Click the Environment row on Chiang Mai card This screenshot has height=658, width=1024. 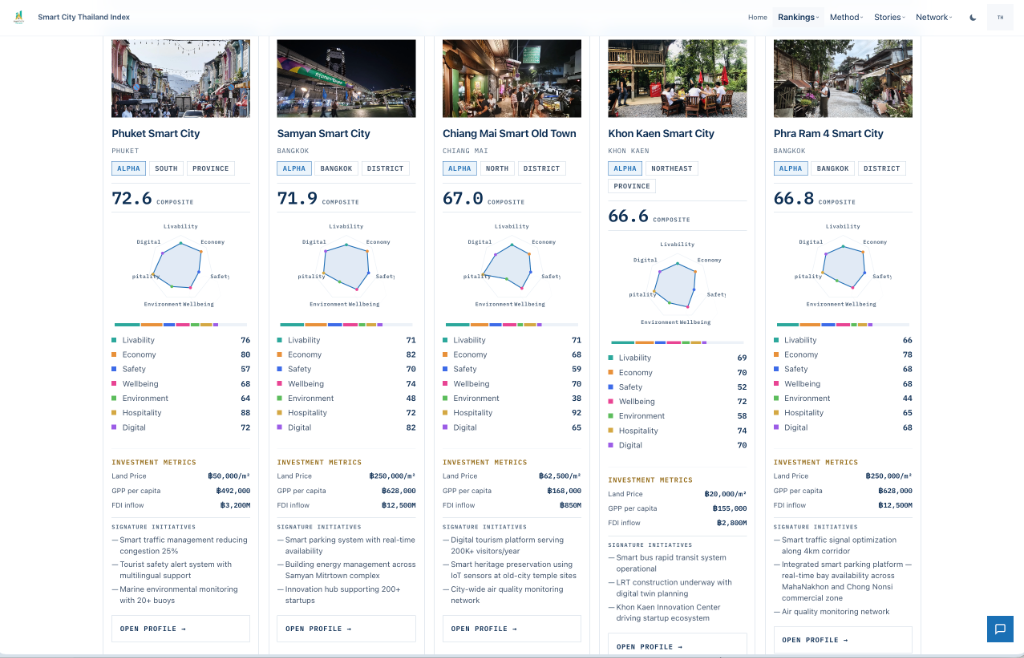pos(511,398)
